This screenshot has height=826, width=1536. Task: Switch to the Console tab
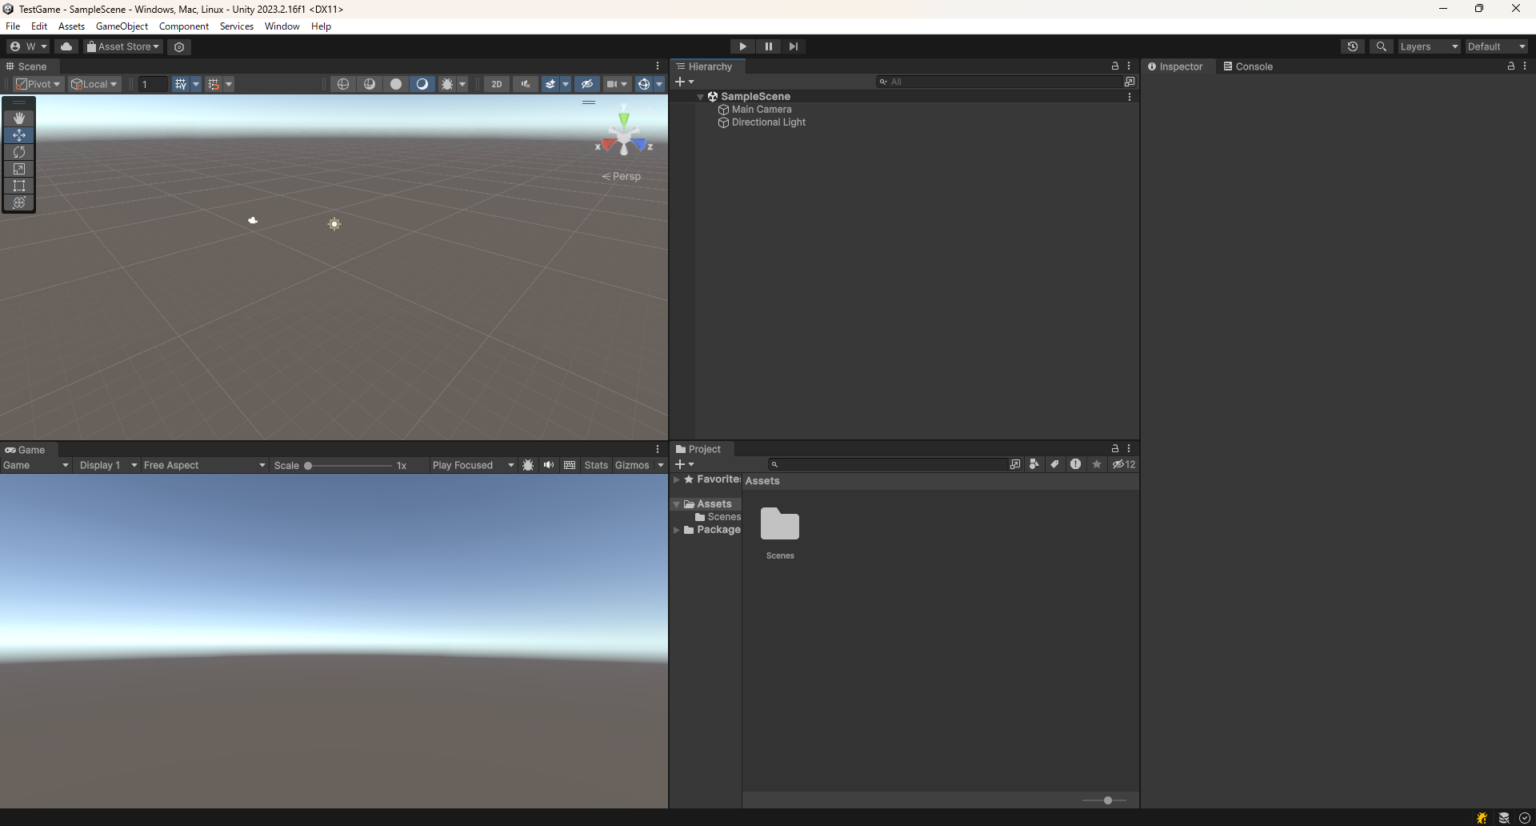(x=1248, y=66)
